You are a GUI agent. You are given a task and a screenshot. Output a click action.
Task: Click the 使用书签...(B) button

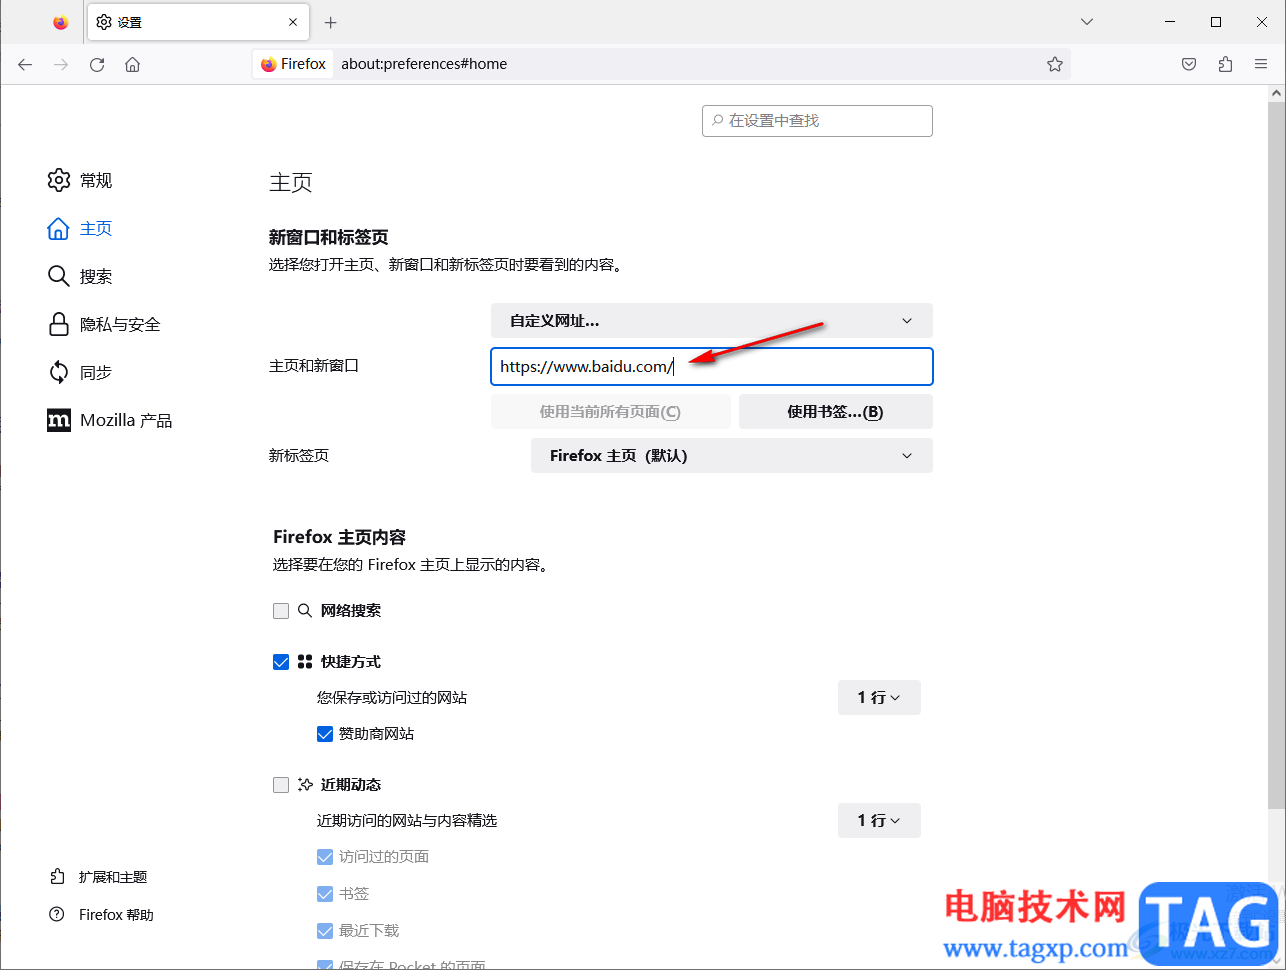(835, 412)
